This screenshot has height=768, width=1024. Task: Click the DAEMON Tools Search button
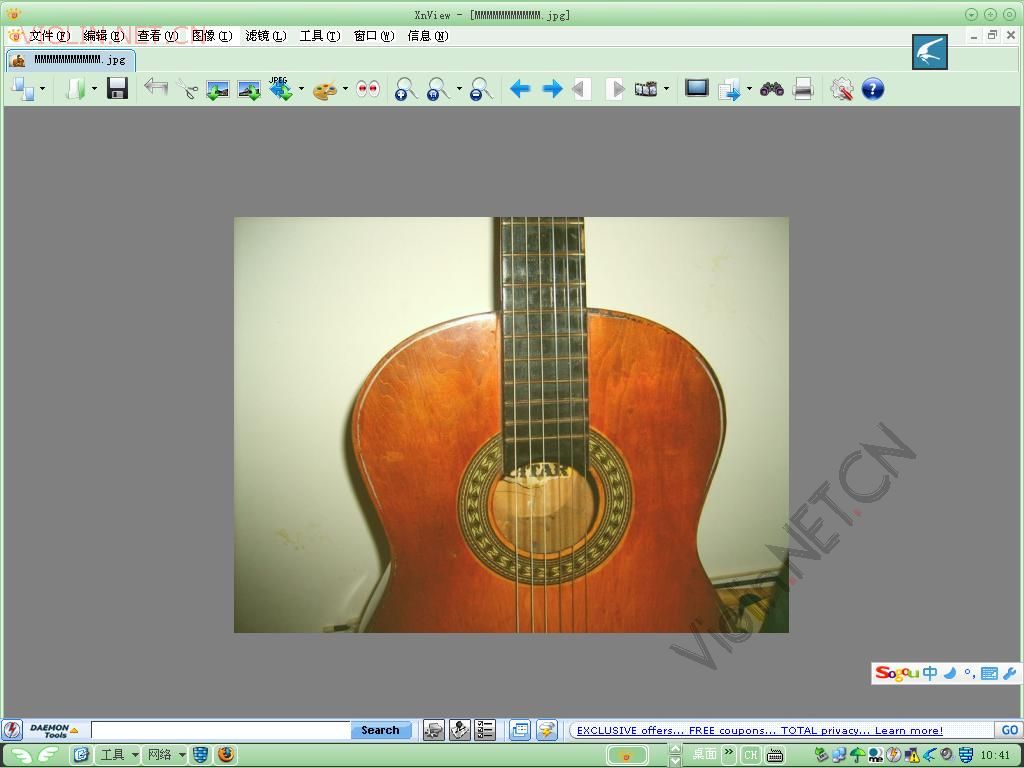pyautogui.click(x=380, y=730)
